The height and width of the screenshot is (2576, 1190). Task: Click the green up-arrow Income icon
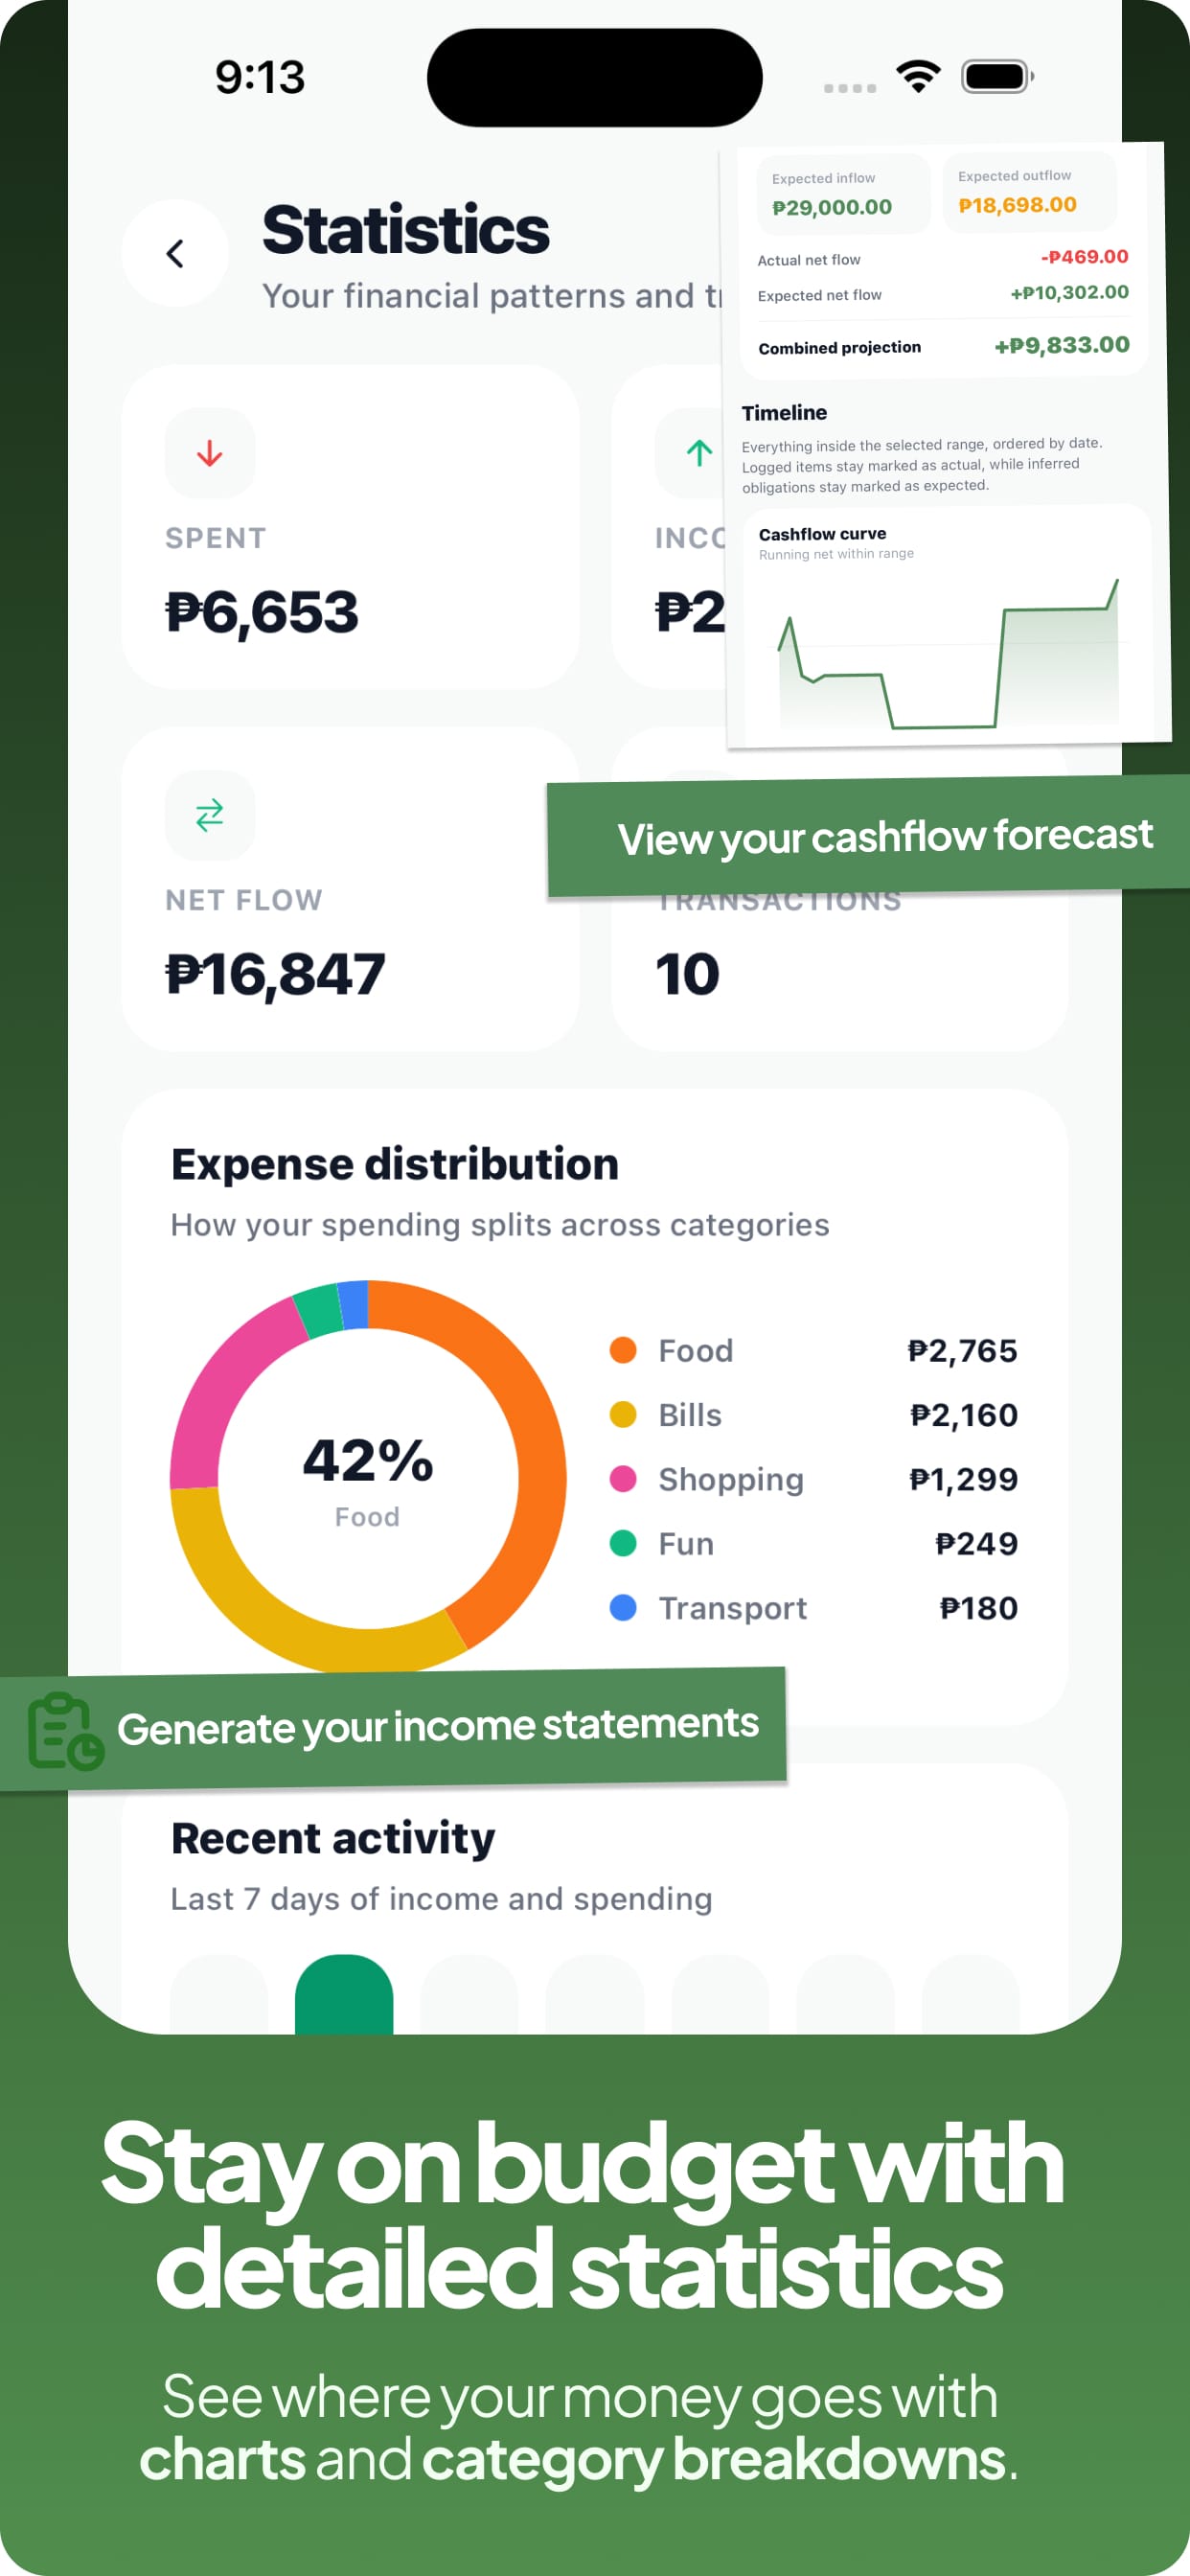tap(698, 453)
